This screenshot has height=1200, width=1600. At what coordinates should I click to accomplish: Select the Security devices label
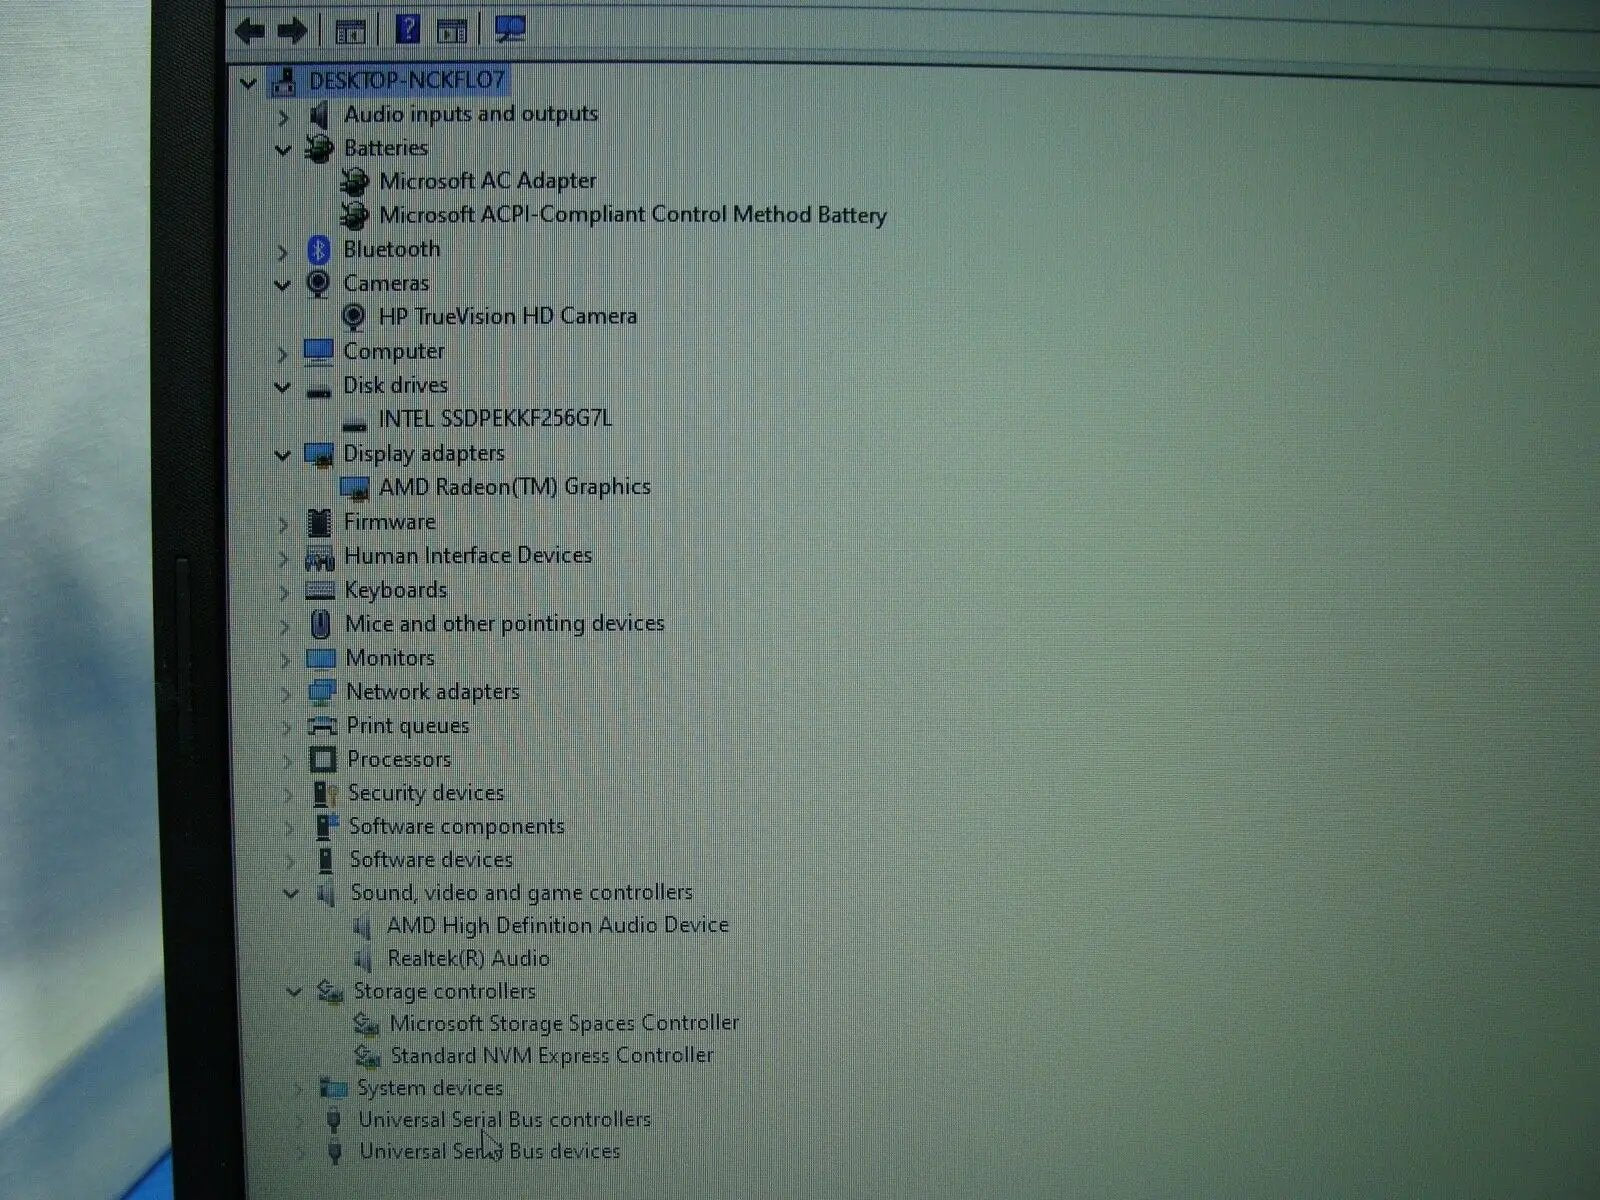click(426, 793)
